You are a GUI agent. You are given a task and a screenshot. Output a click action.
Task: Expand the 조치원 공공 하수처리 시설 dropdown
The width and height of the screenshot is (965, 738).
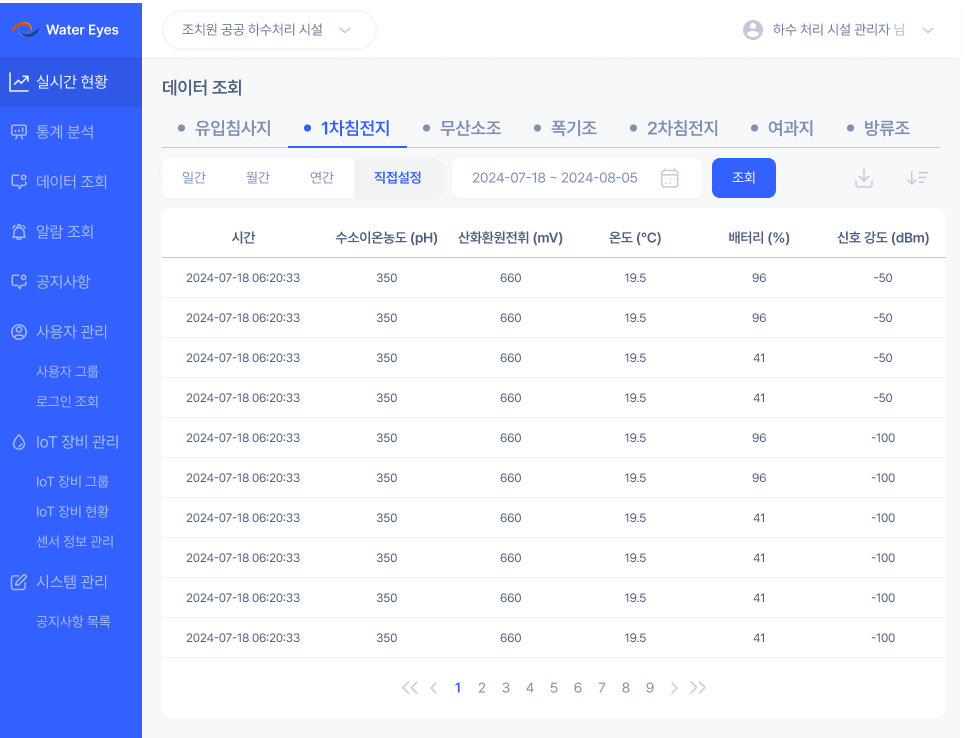point(269,30)
